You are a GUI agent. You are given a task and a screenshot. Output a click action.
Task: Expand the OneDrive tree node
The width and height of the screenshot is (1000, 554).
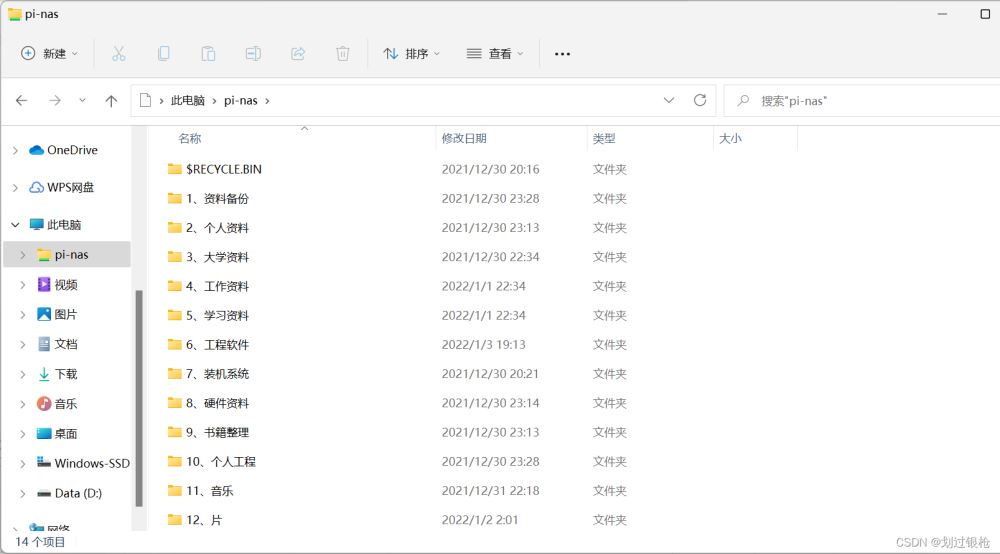tap(15, 151)
